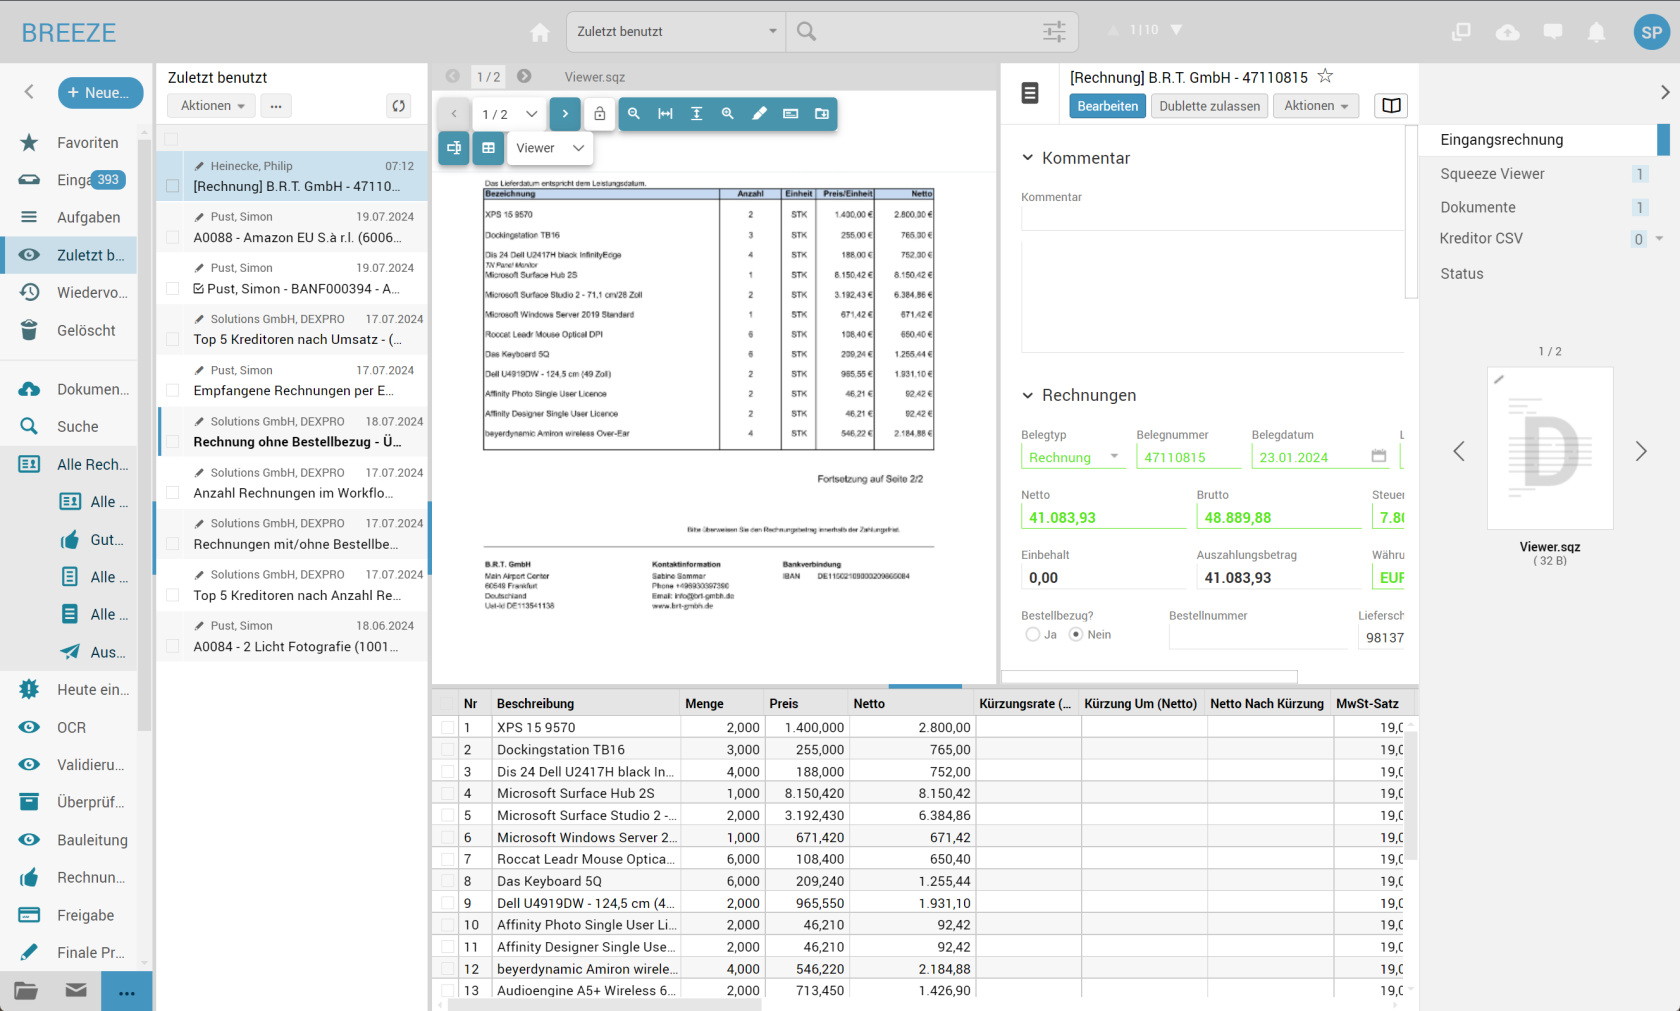Click the fit-to-width icon in viewer toolbar

(x=665, y=114)
